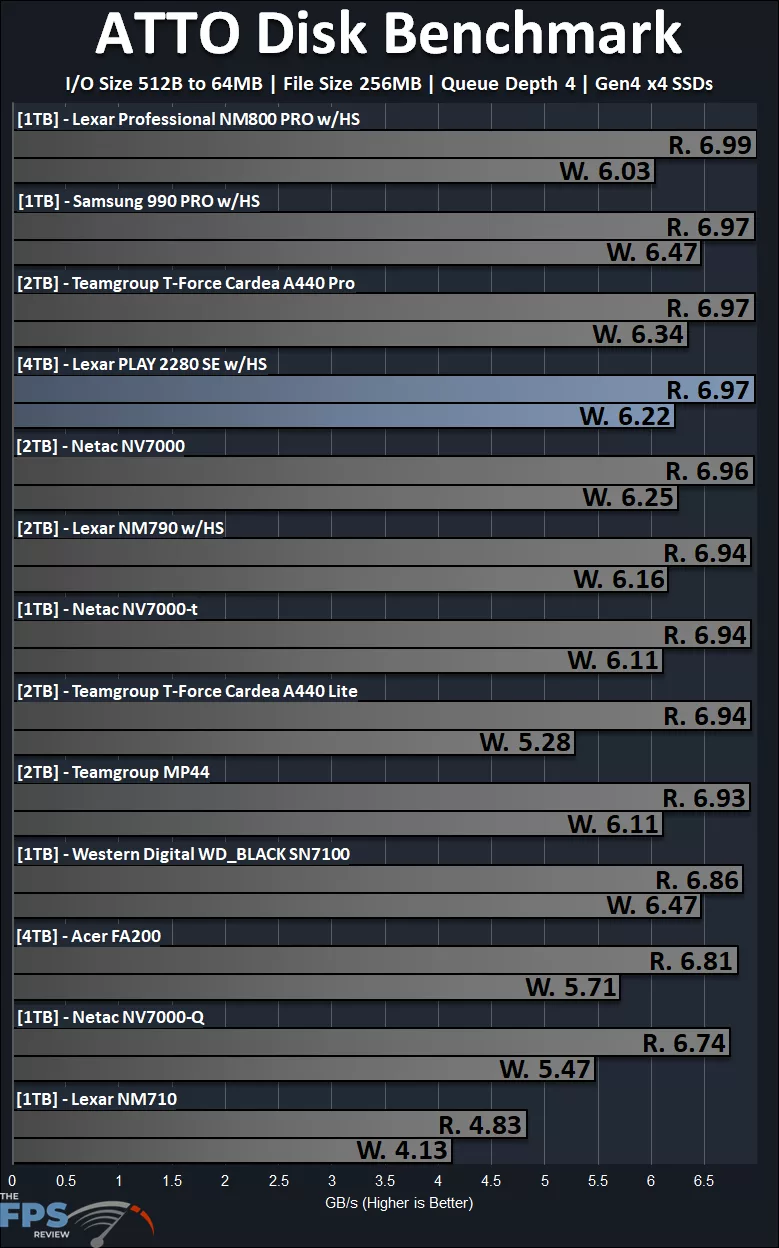
Task: Click the Teamgroup MP44 label
Action: click(113, 772)
